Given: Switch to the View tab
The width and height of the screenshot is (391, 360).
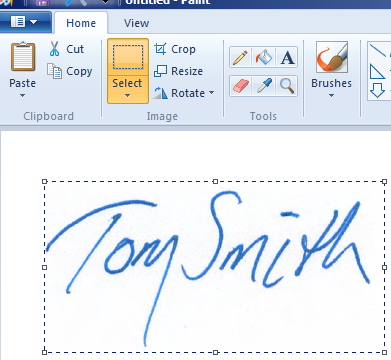Looking at the screenshot, I should point(136,23).
